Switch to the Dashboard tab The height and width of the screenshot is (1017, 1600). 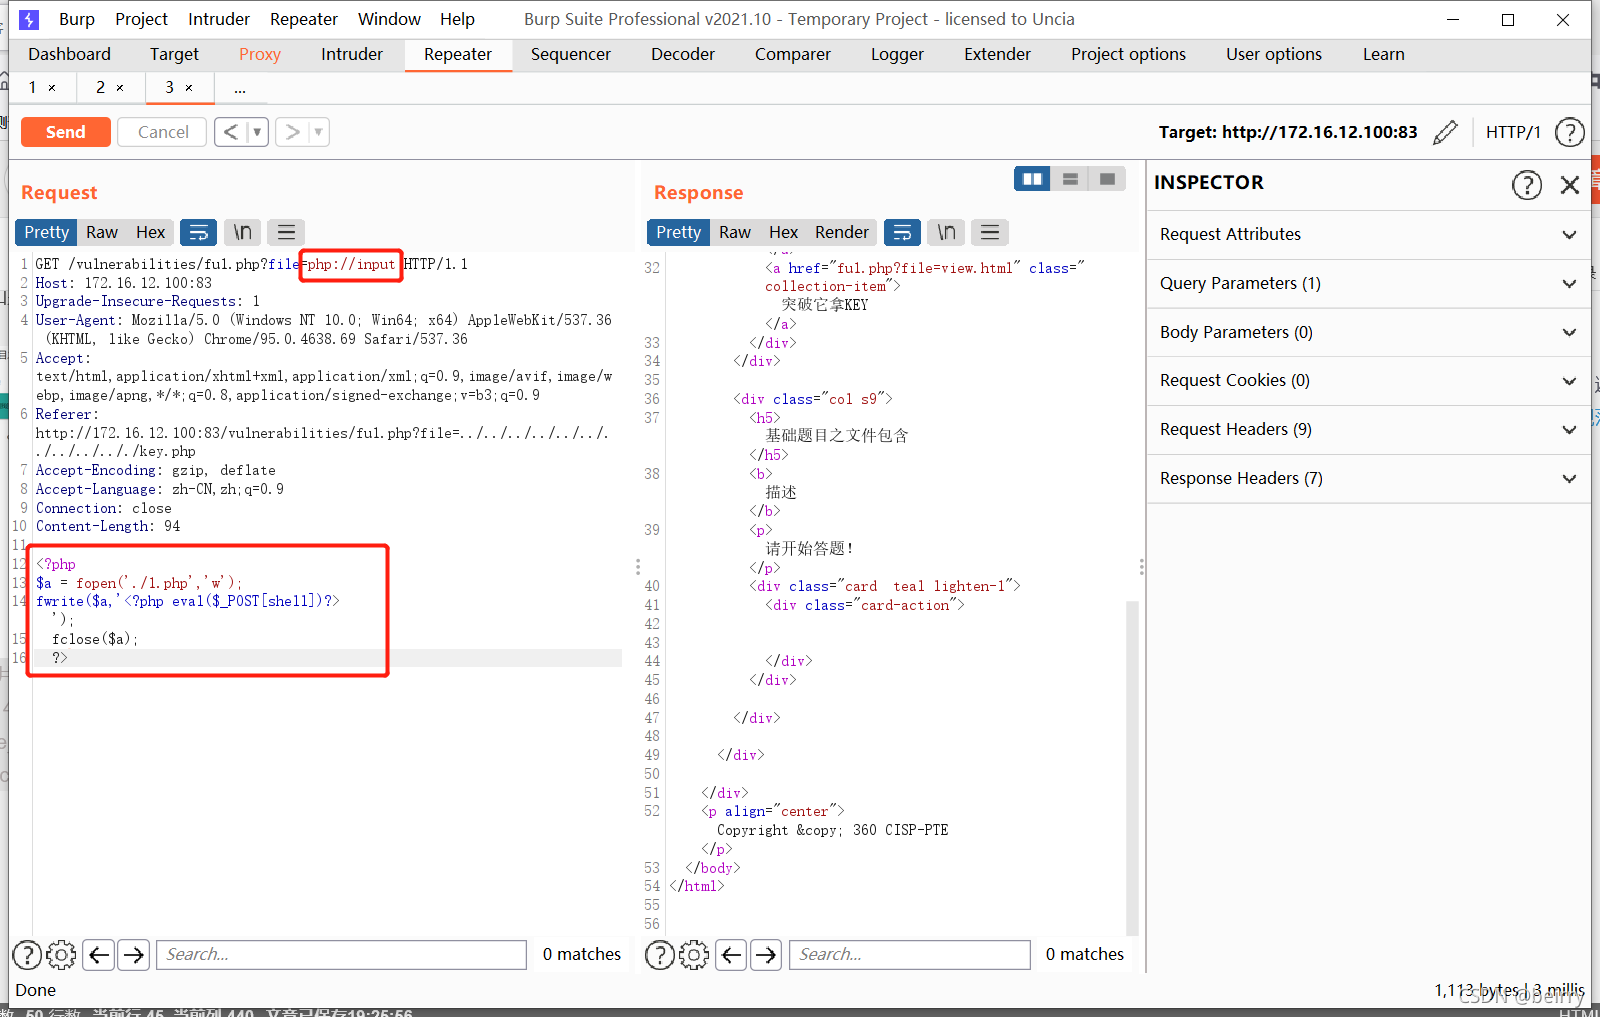(x=69, y=54)
